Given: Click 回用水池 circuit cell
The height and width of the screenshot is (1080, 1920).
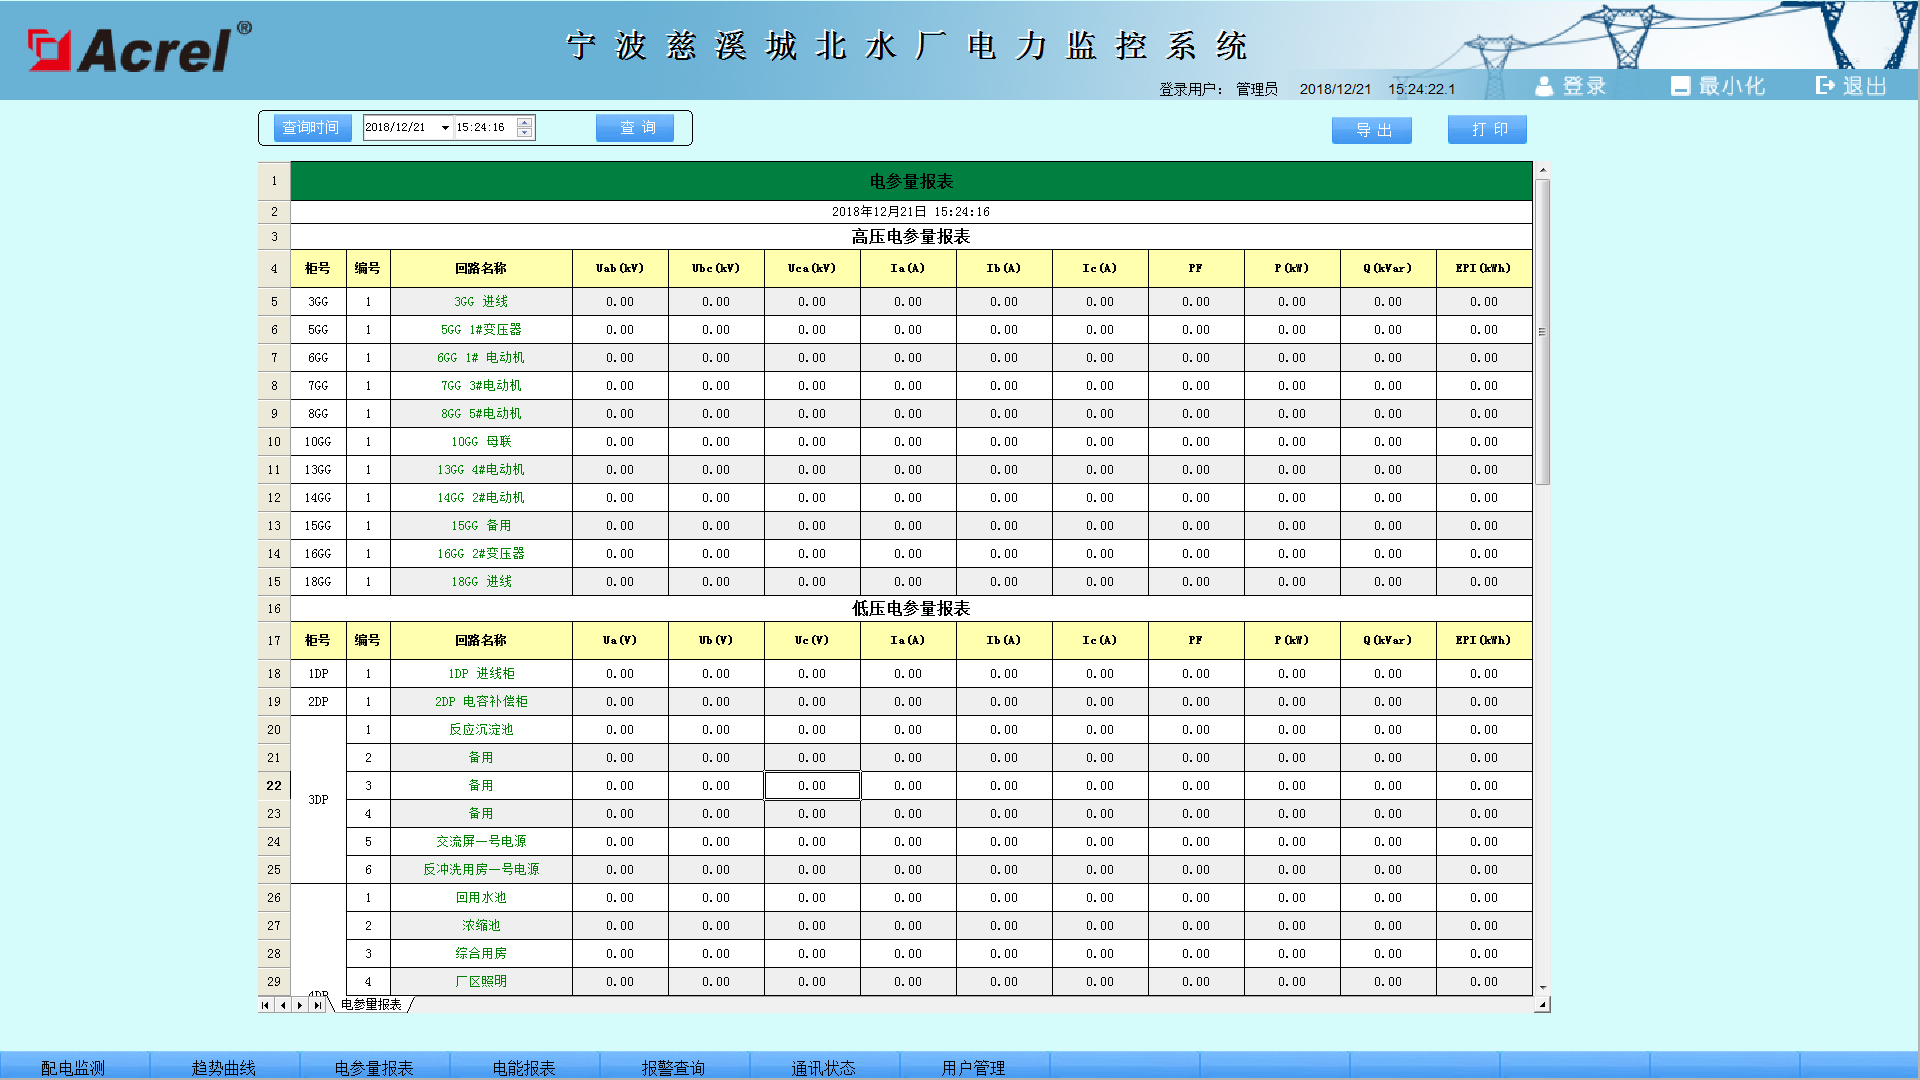Looking at the screenshot, I should (481, 898).
